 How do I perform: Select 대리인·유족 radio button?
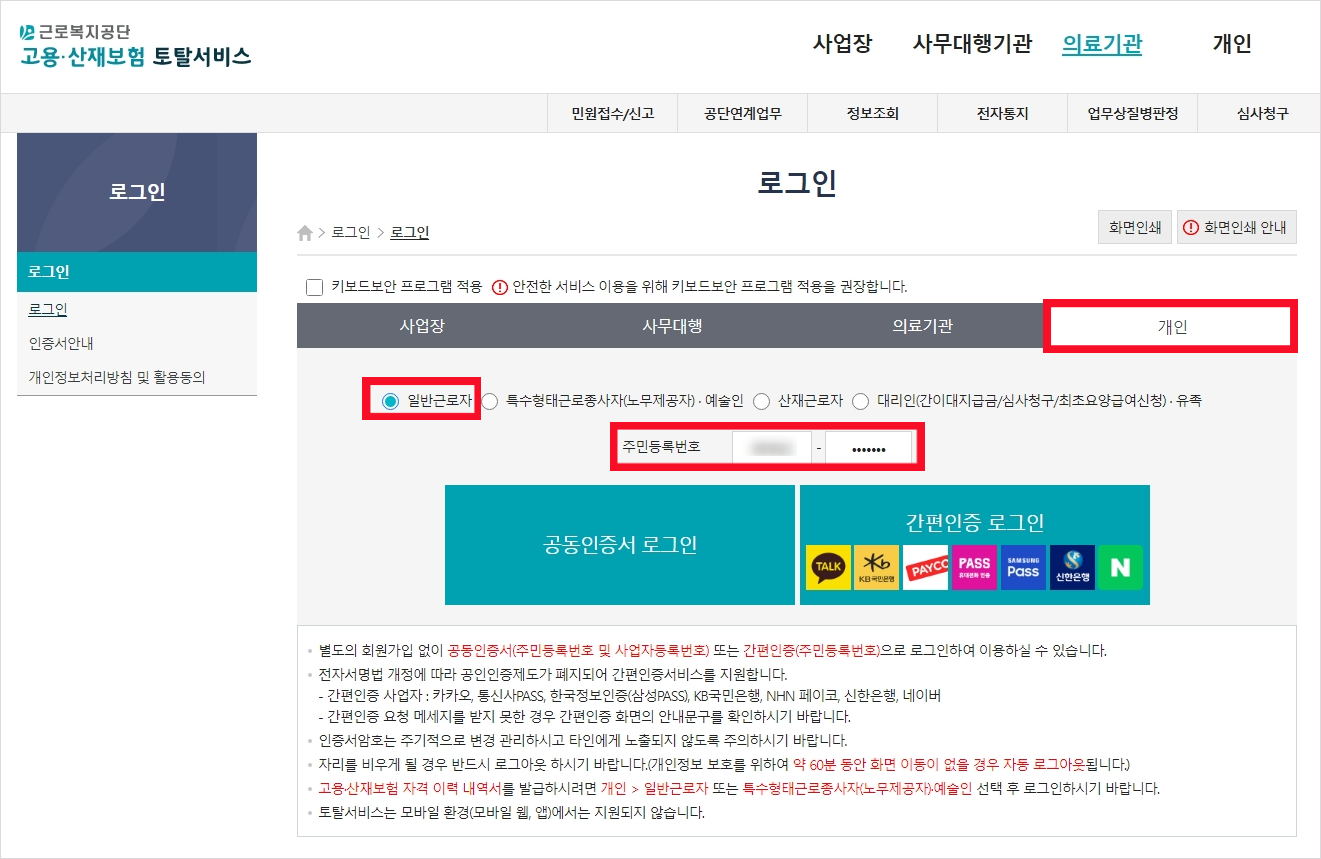(861, 401)
